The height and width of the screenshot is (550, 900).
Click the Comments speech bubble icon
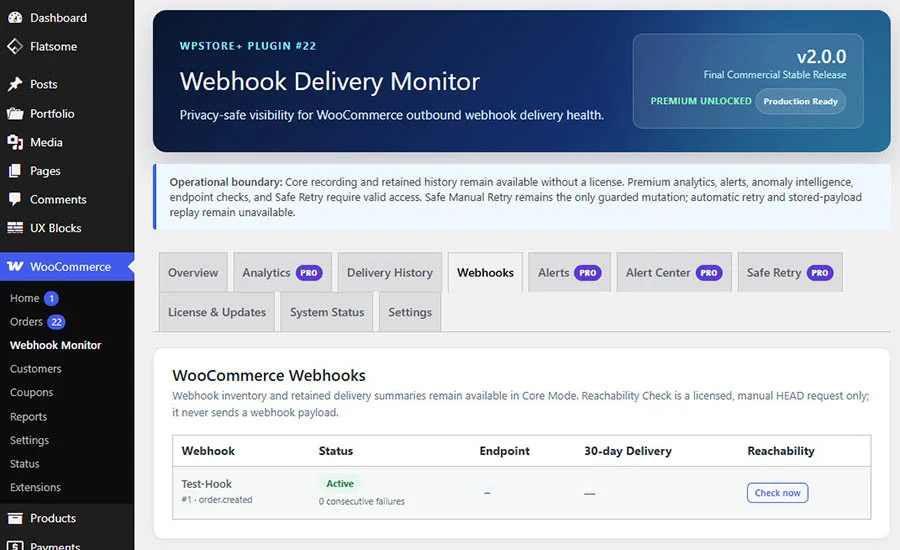point(15,199)
